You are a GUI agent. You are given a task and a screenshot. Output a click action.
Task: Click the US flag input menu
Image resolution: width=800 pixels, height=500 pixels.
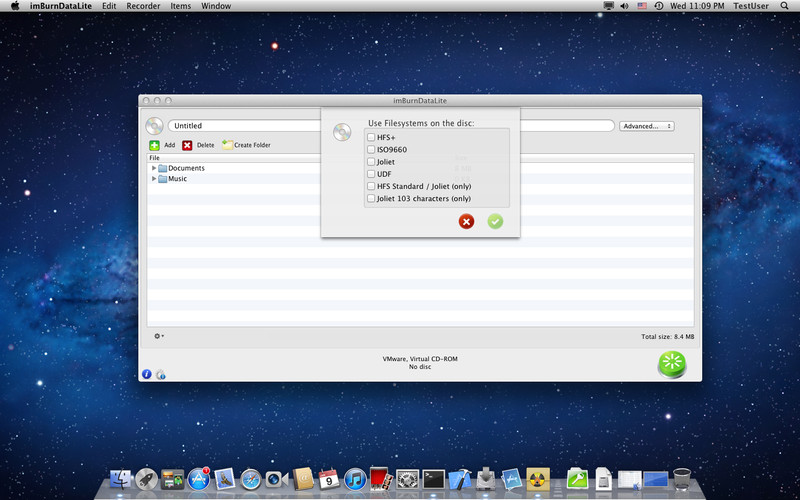point(642,6)
